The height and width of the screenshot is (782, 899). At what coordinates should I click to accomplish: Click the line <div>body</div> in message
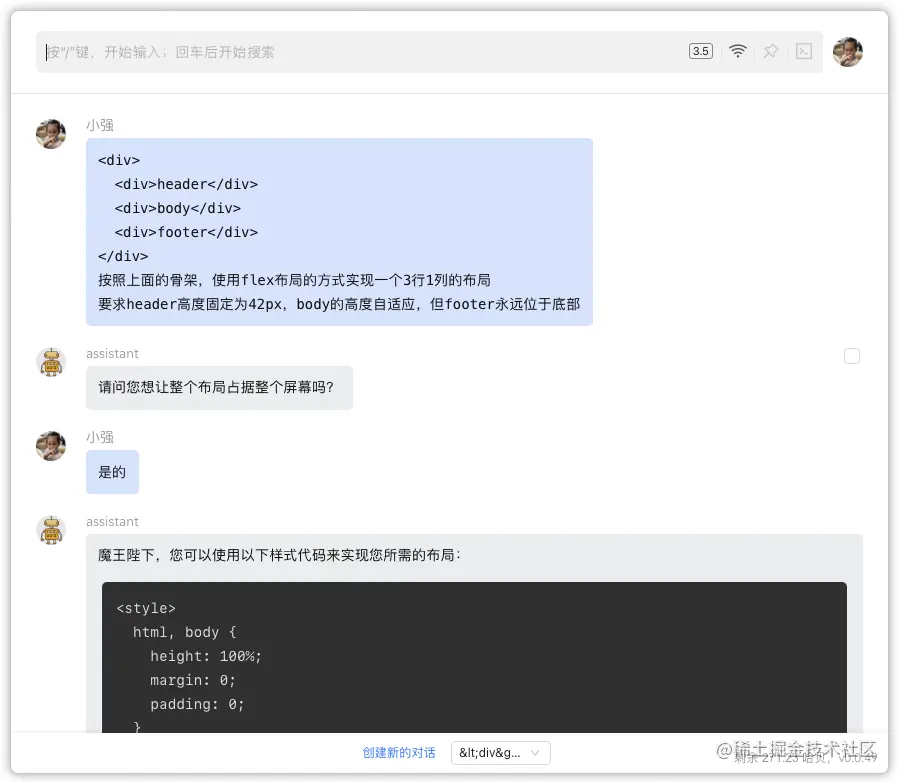pos(178,208)
